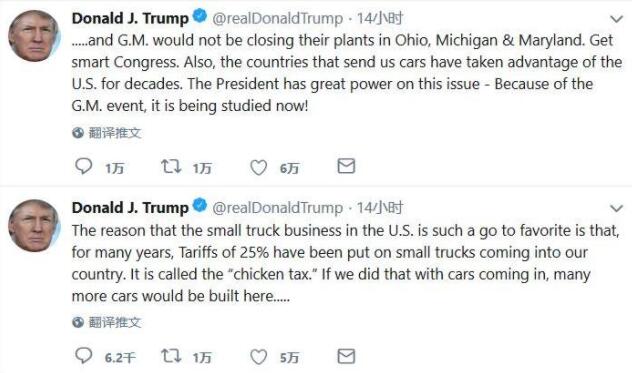The width and height of the screenshot is (632, 373).
Task: Open Donald J. Trump name on second tweet
Action: [130, 208]
